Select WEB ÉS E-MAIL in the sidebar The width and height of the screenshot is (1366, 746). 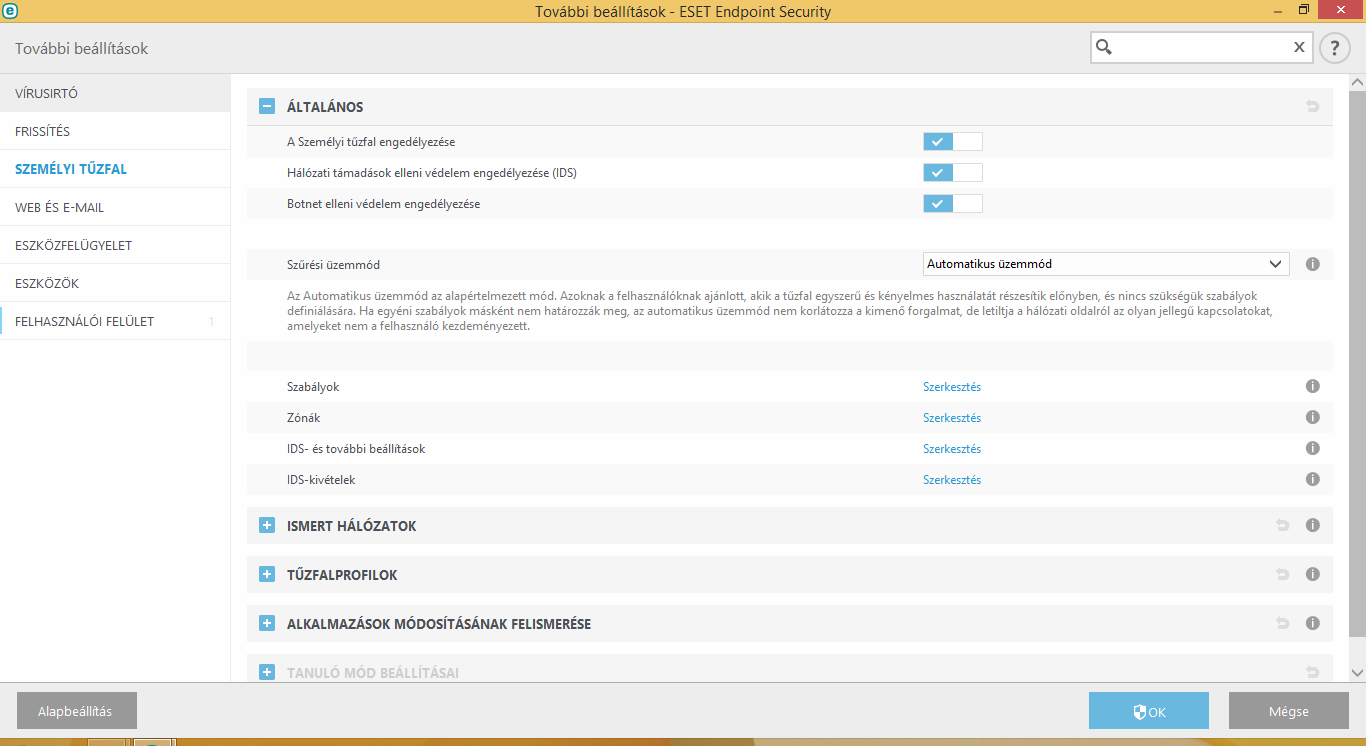pyautogui.click(x=115, y=207)
